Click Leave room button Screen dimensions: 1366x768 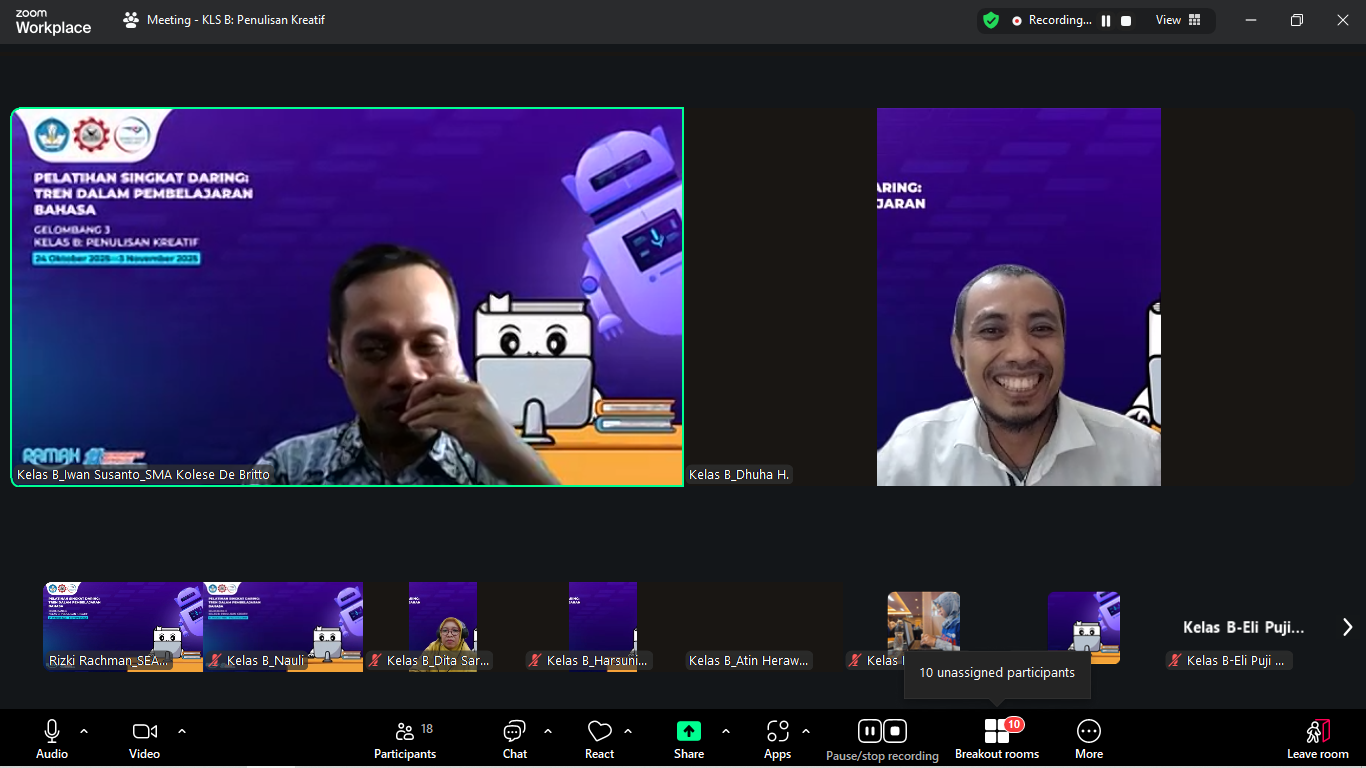[x=1317, y=739]
